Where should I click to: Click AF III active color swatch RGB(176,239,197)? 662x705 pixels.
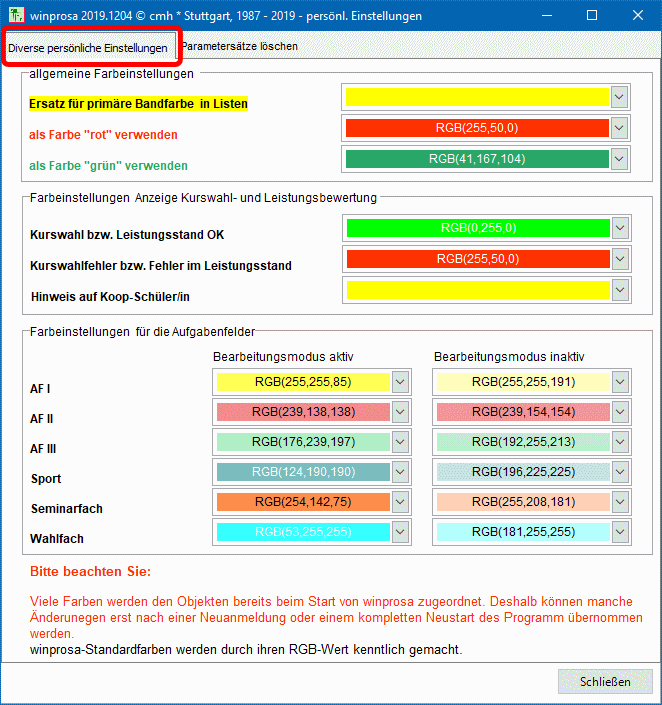click(303, 442)
